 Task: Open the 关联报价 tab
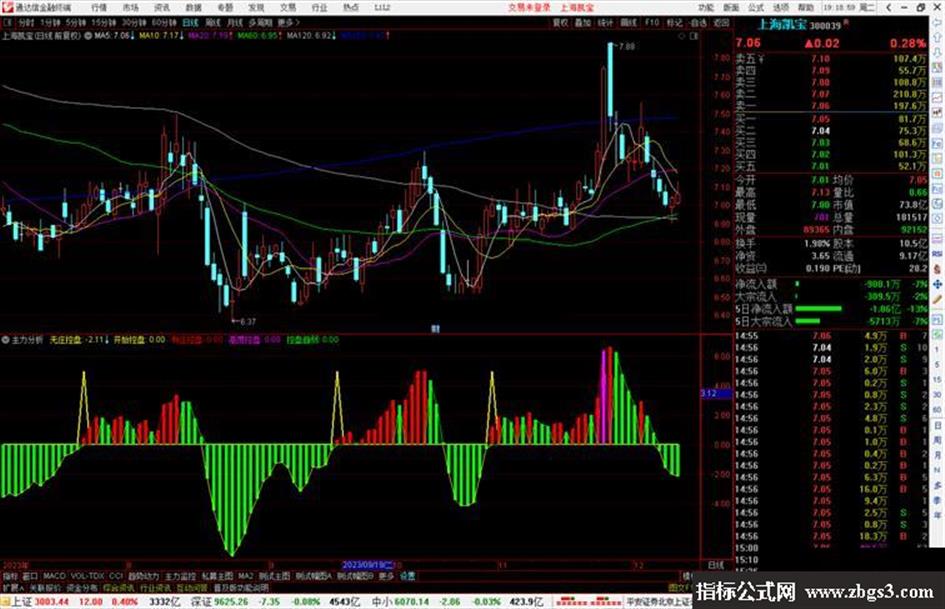coord(45,588)
